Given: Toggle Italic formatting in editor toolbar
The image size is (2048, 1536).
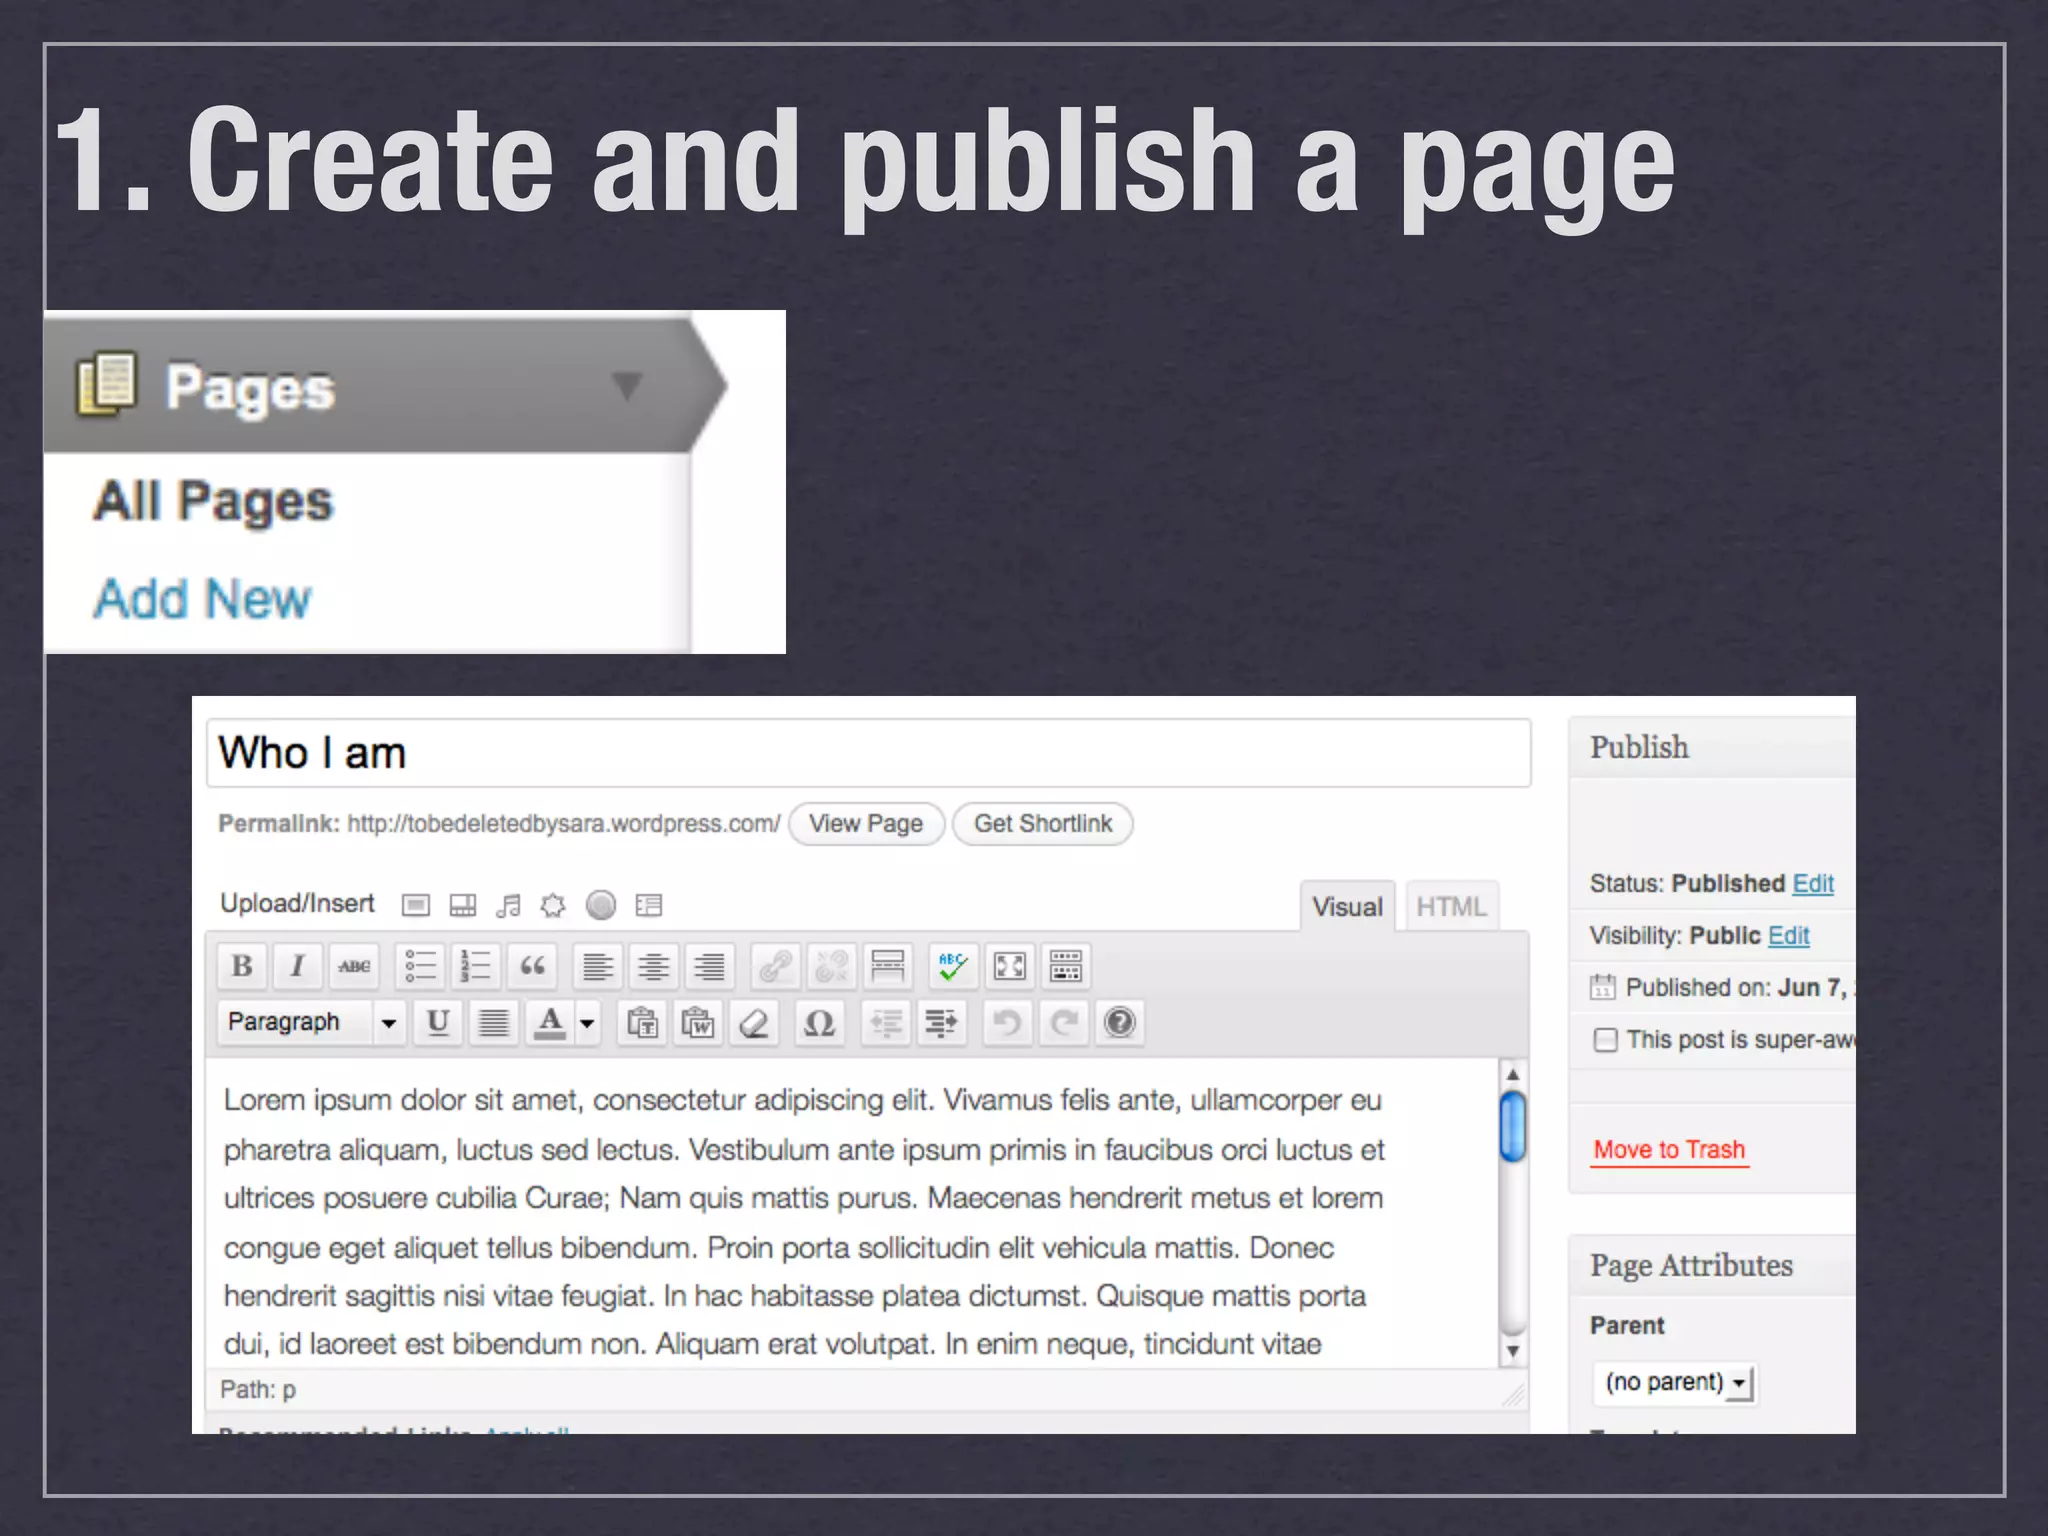Looking at the screenshot, I should tap(297, 966).
